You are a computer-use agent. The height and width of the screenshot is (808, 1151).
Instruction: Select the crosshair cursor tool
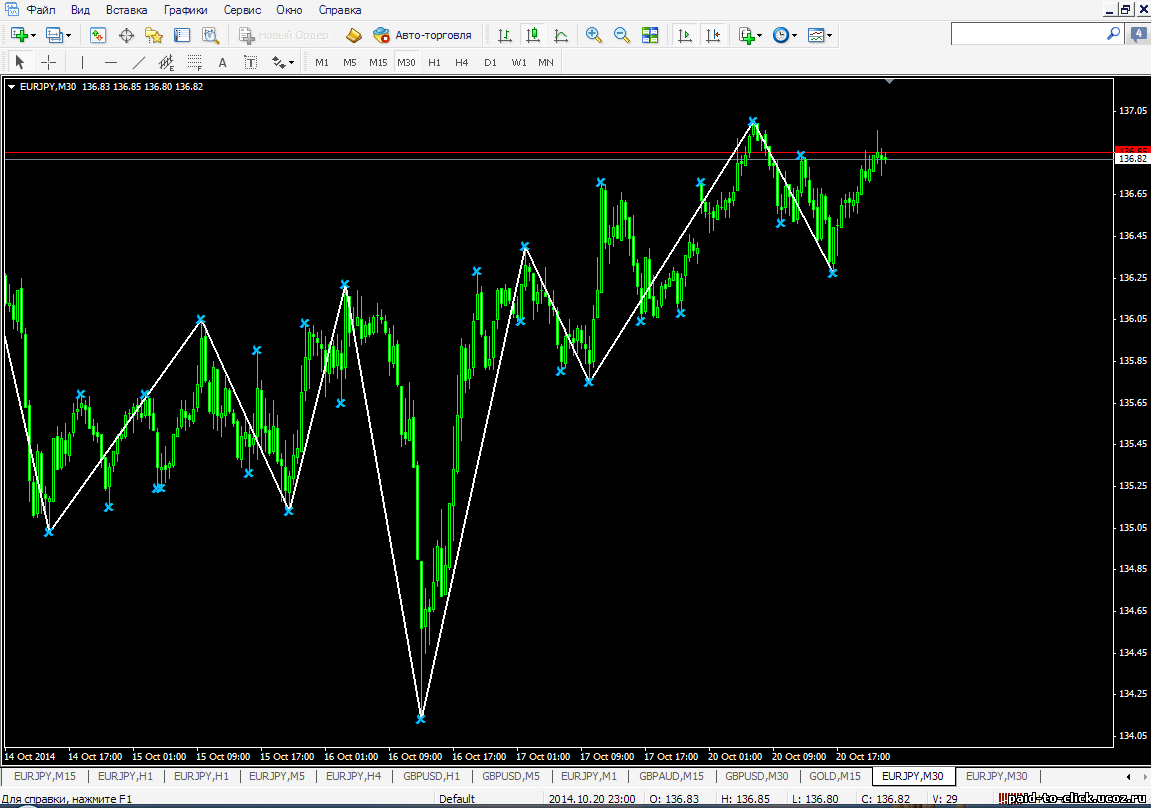coord(48,62)
